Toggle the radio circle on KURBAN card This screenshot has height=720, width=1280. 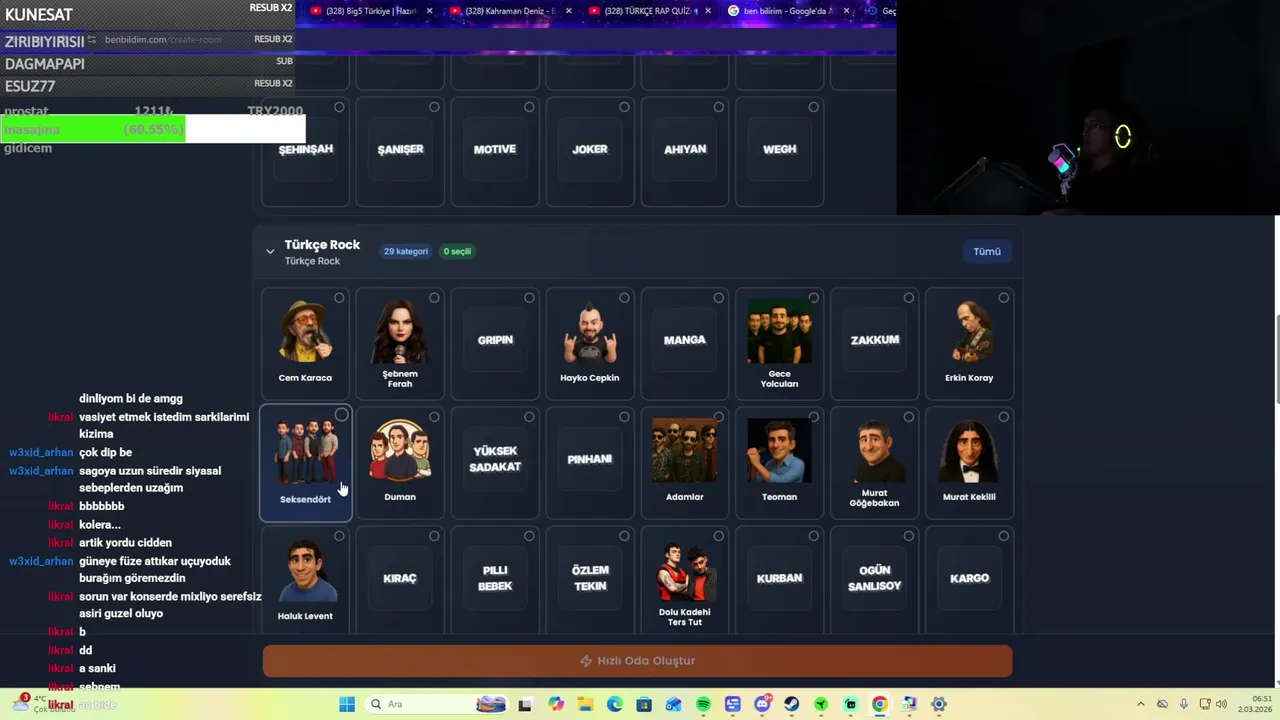point(813,536)
